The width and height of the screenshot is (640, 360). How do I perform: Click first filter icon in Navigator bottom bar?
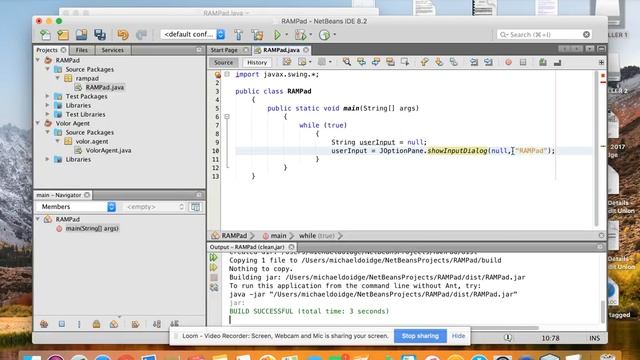(44, 324)
